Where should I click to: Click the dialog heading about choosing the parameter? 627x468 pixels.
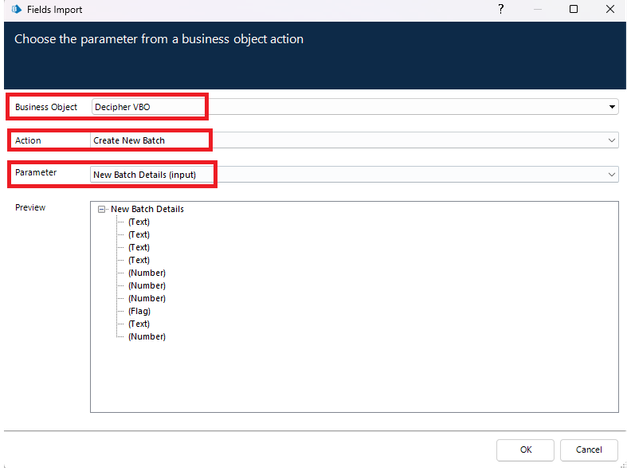(159, 39)
